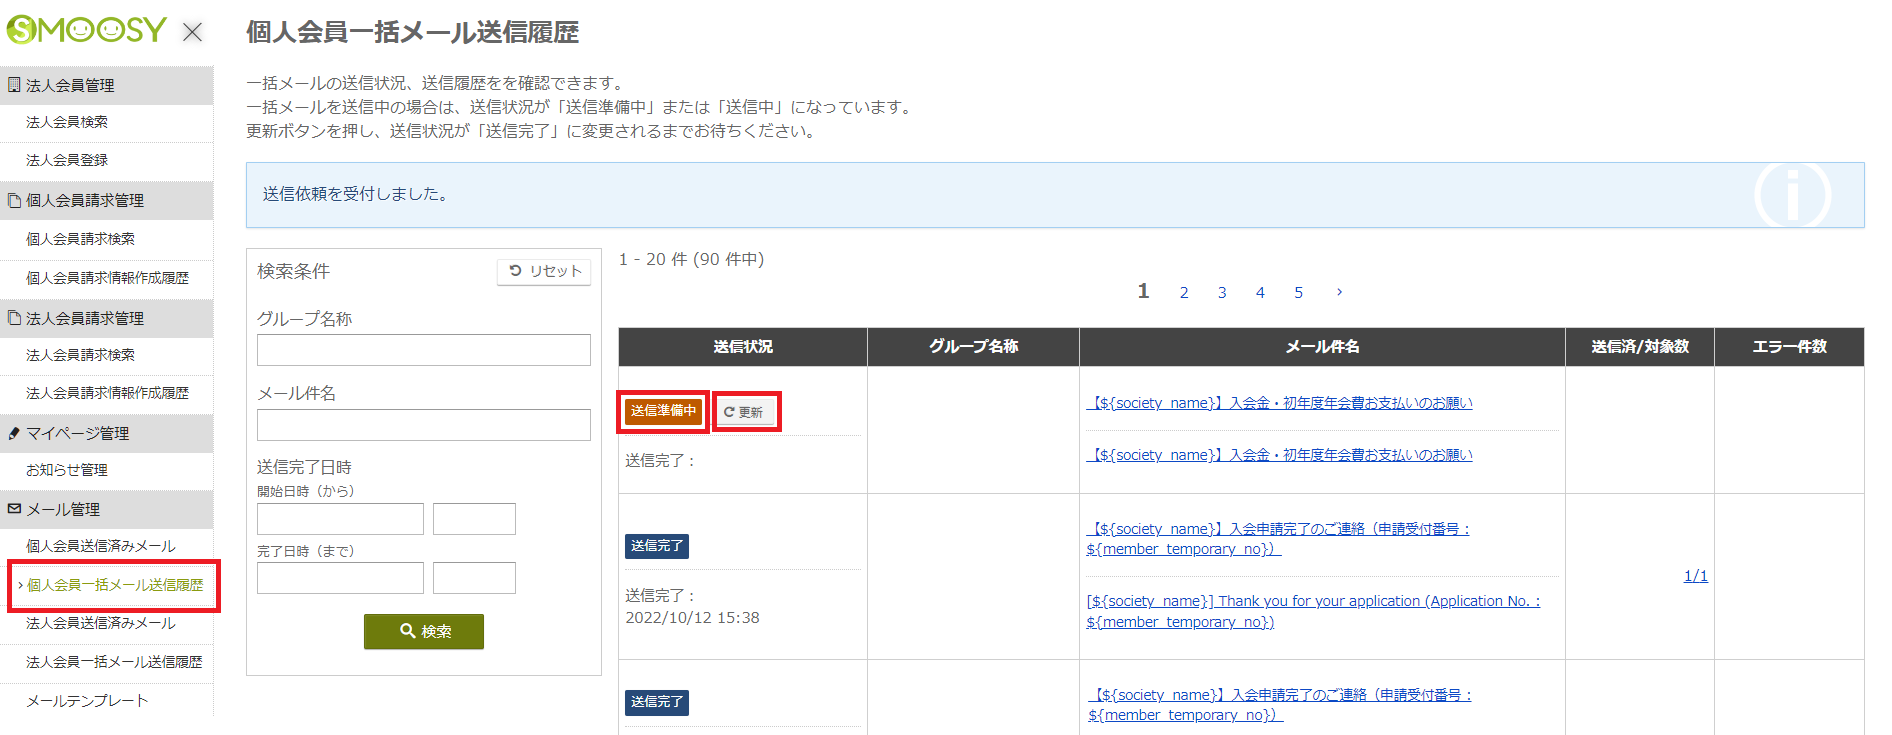This screenshot has height=735, width=1892.
Task: Click the 開始日時 time input
Action: pyautogui.click(x=474, y=519)
